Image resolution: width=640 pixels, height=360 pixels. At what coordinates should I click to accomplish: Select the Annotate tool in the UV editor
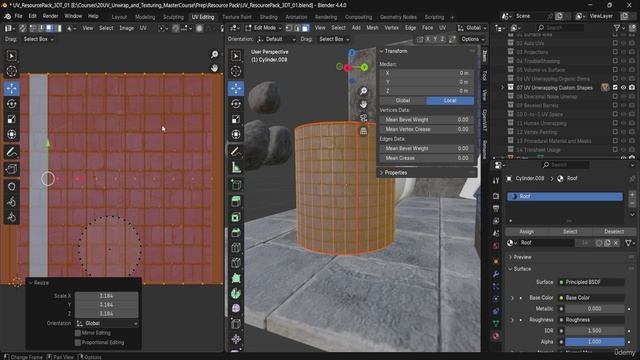click(x=11, y=152)
